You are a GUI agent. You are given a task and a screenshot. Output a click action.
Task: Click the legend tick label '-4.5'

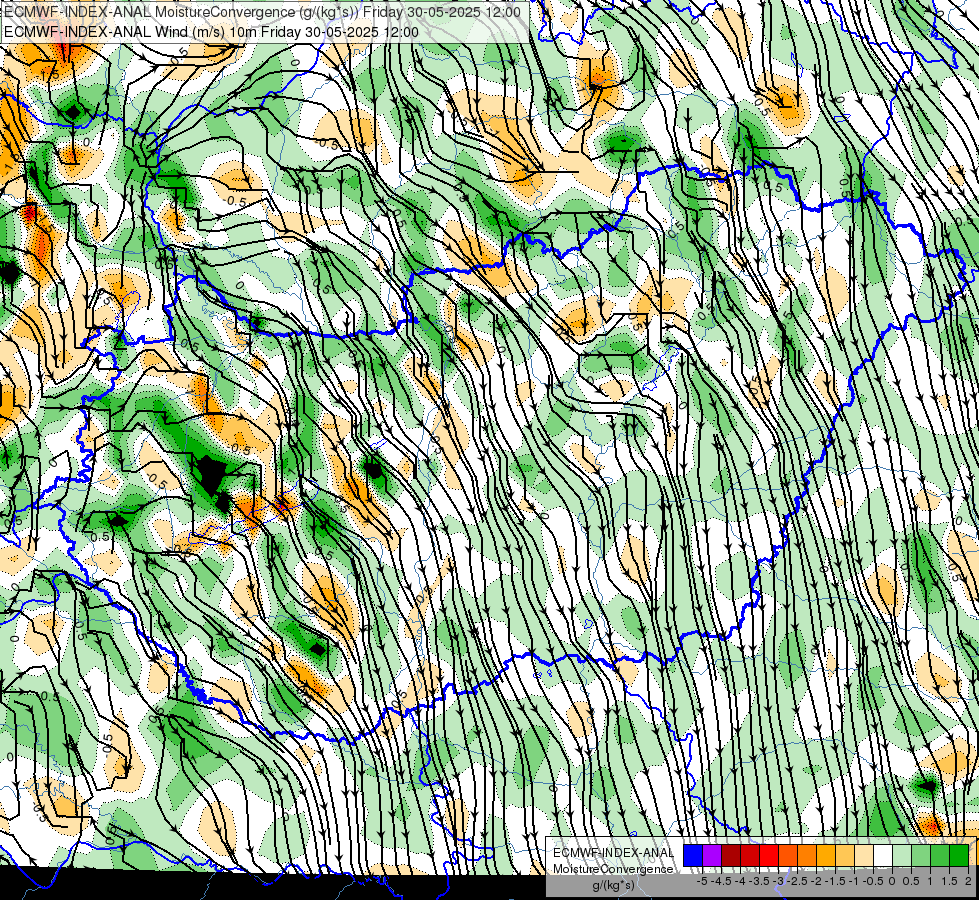click(719, 881)
